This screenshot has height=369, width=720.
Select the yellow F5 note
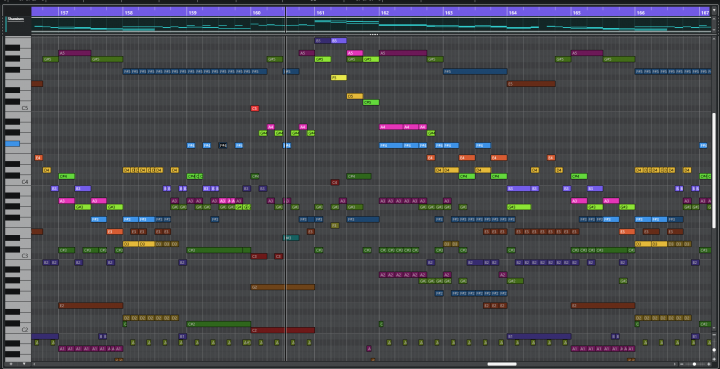click(x=338, y=78)
